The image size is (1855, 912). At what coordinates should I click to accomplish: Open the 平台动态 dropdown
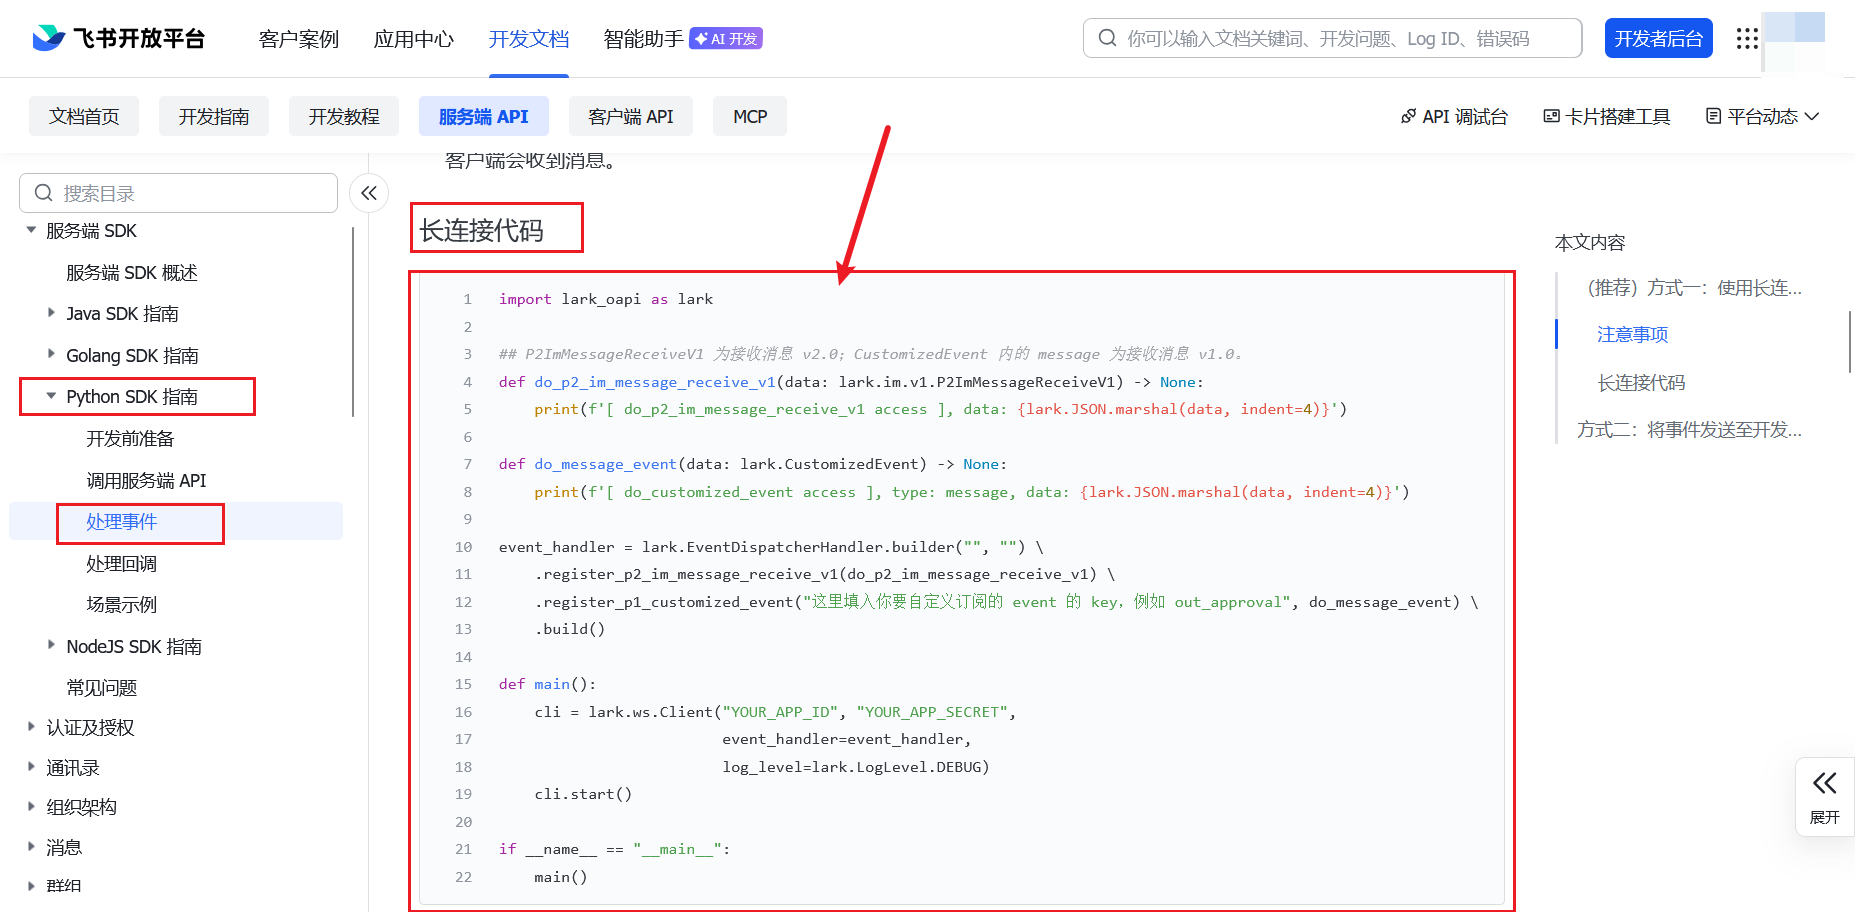[1762, 116]
